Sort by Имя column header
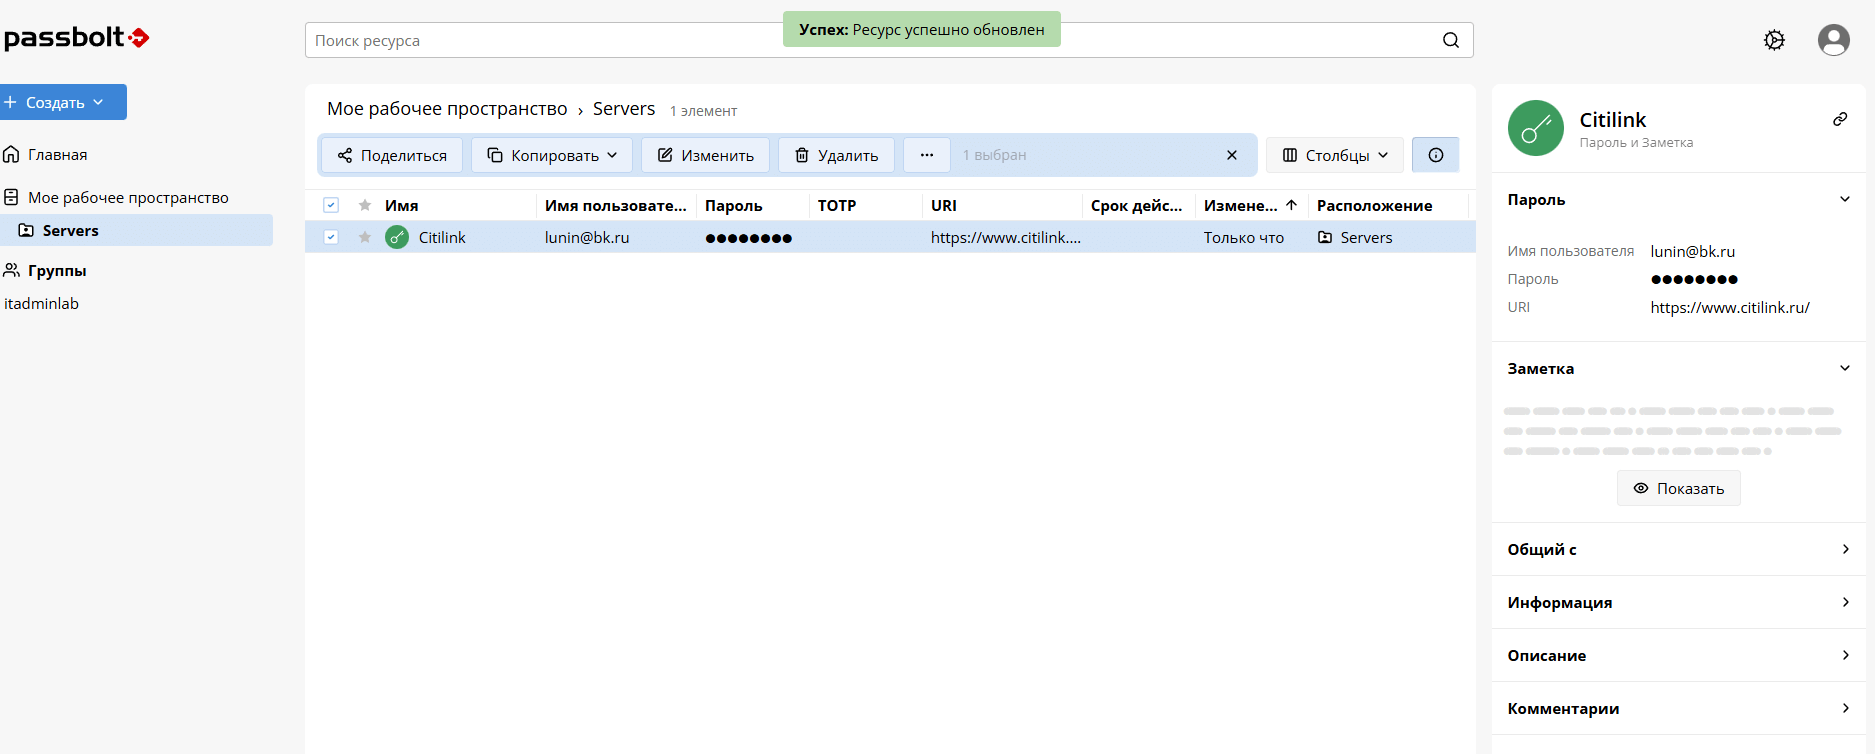Image resolution: width=1875 pixels, height=754 pixels. (x=402, y=205)
